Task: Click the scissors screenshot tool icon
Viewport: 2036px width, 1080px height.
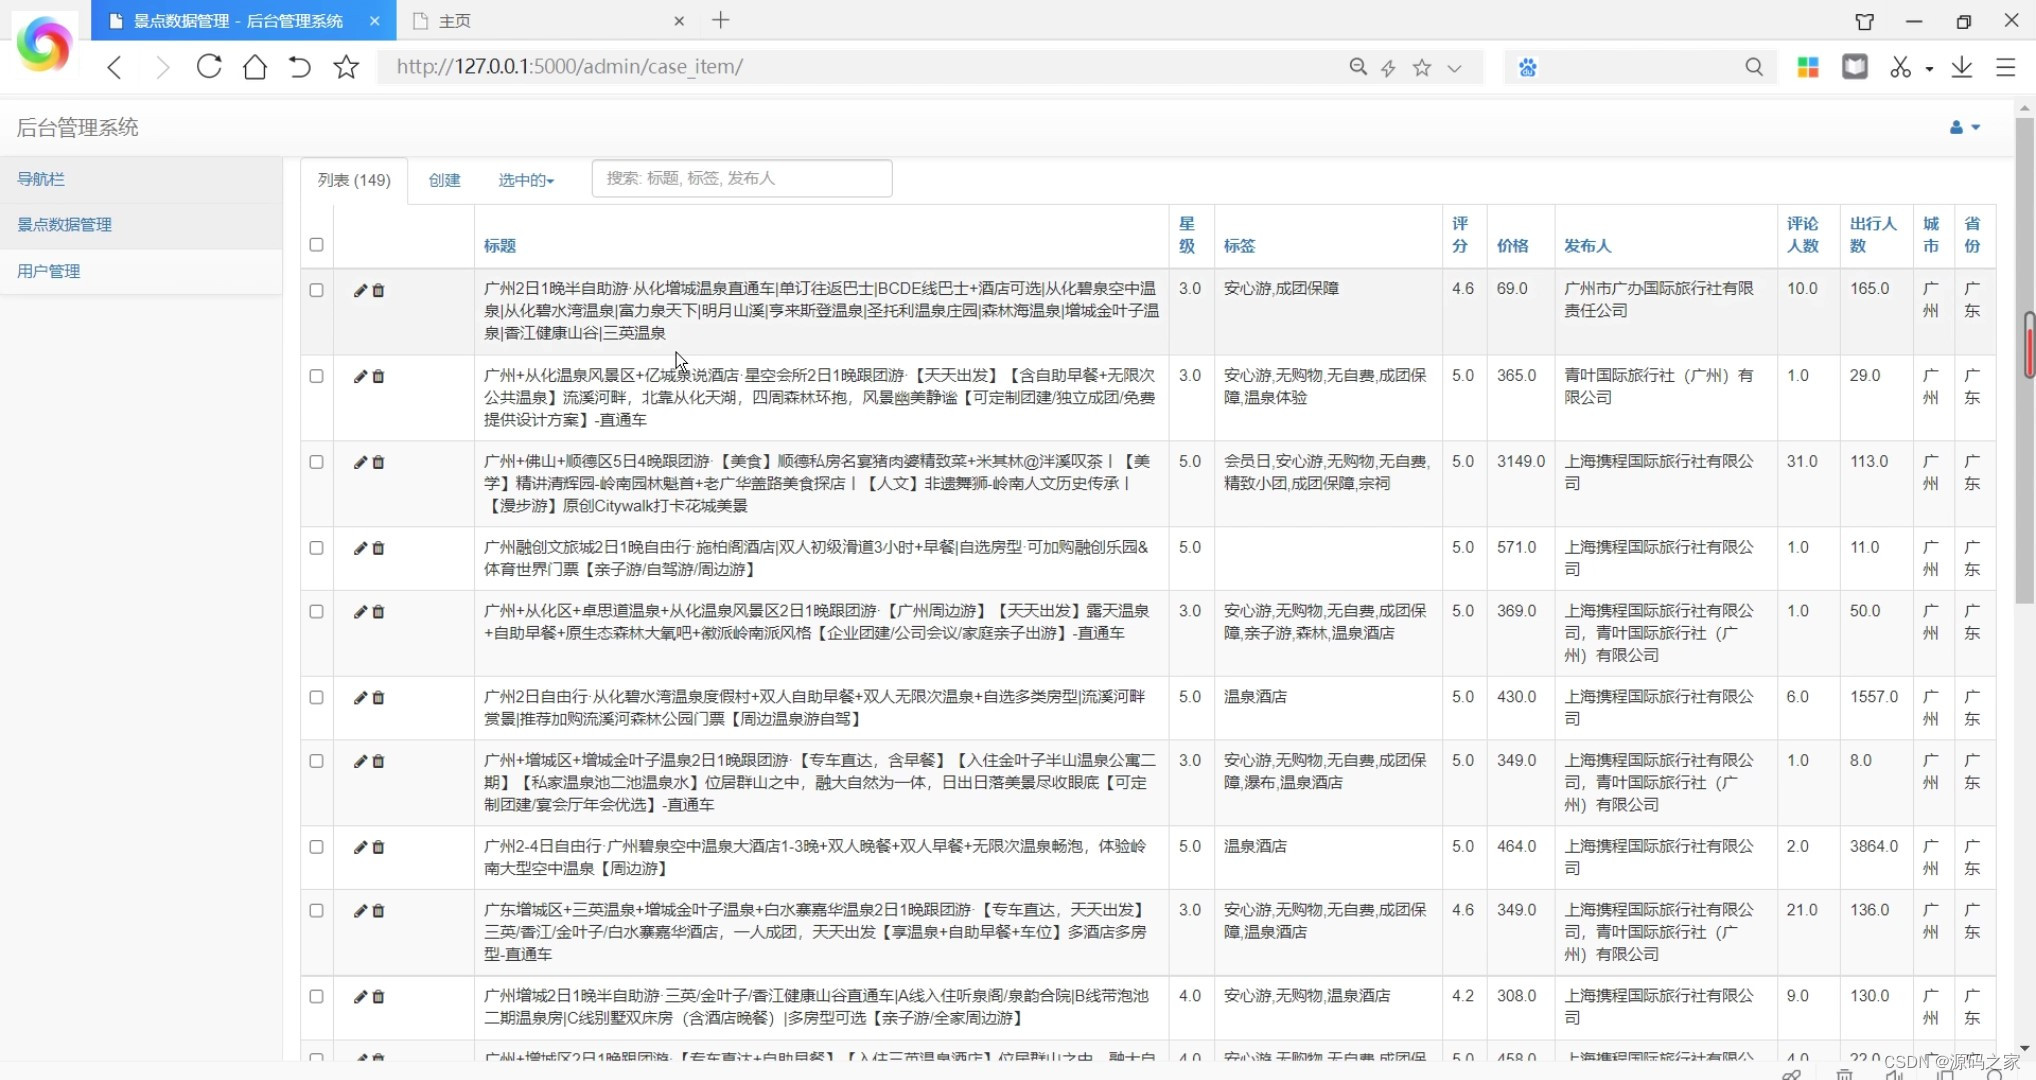Action: (1900, 67)
